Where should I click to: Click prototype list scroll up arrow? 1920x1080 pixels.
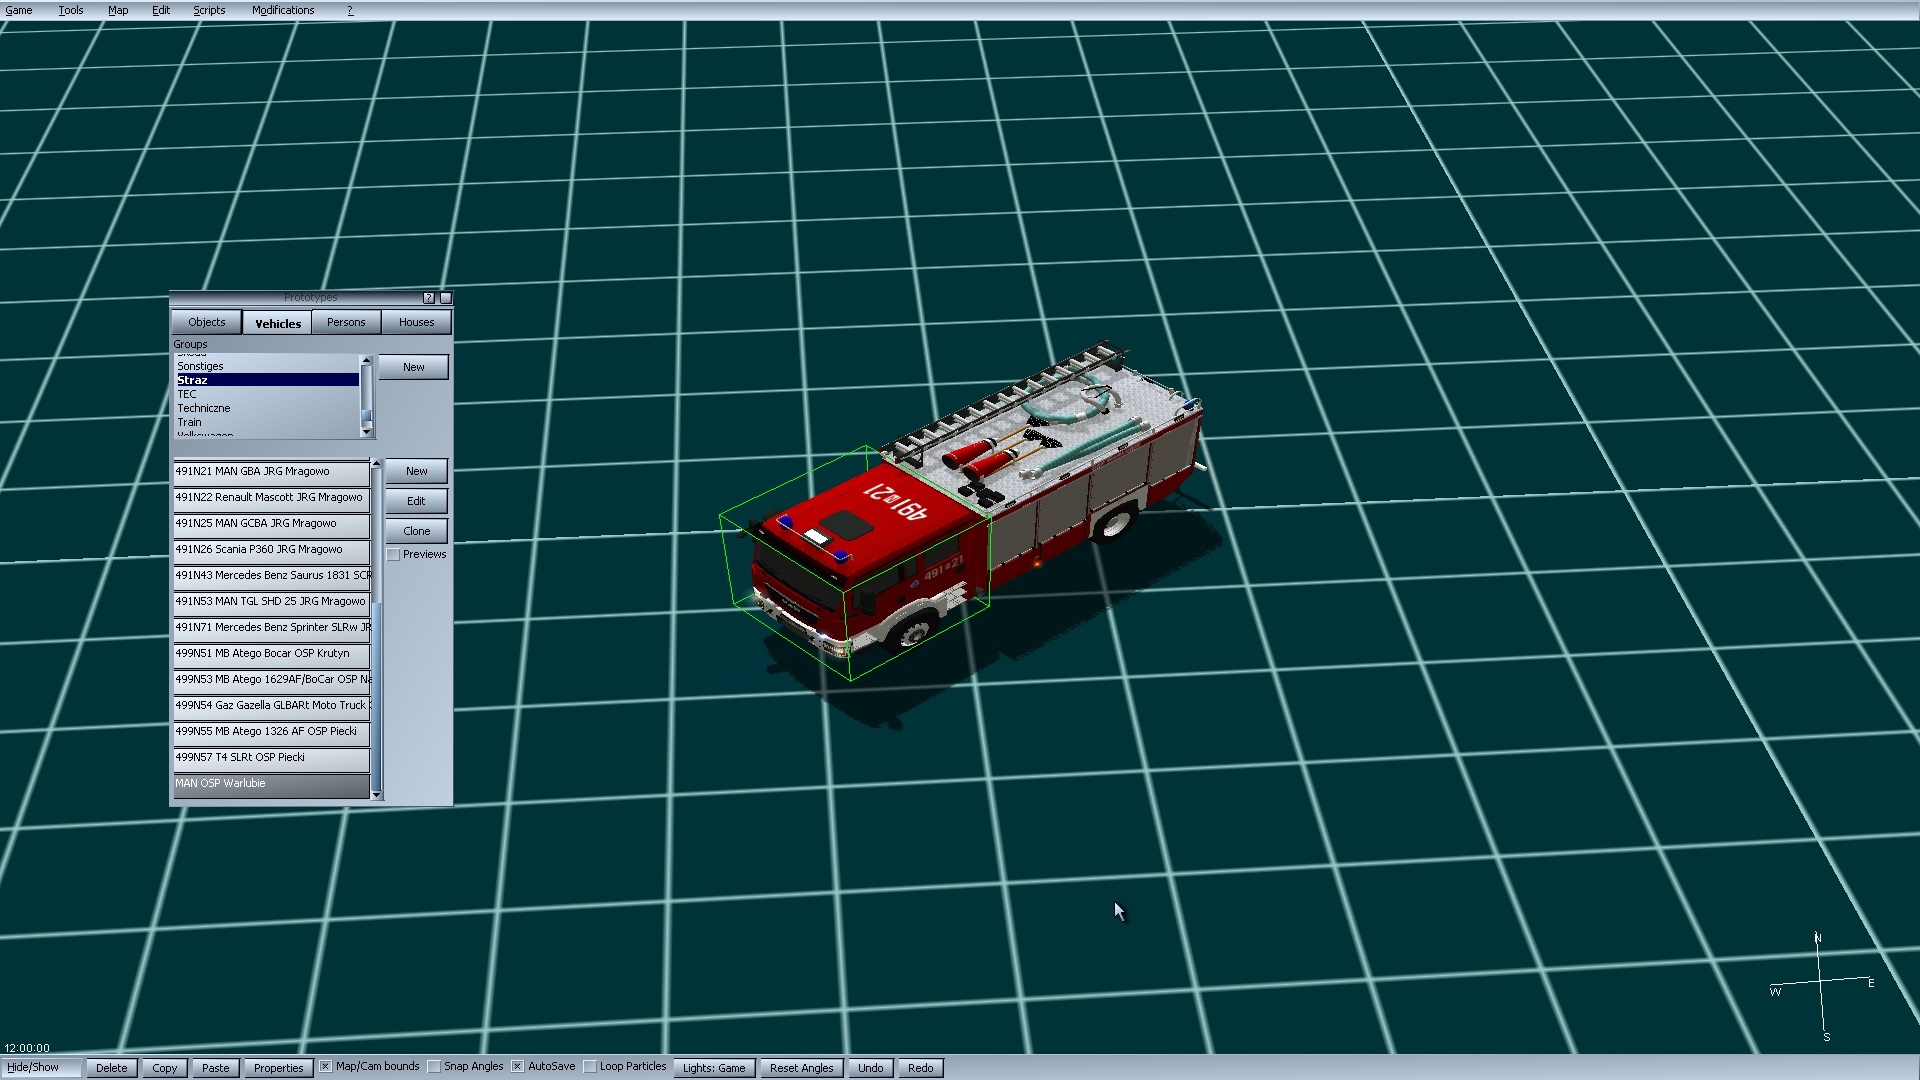pyautogui.click(x=377, y=464)
